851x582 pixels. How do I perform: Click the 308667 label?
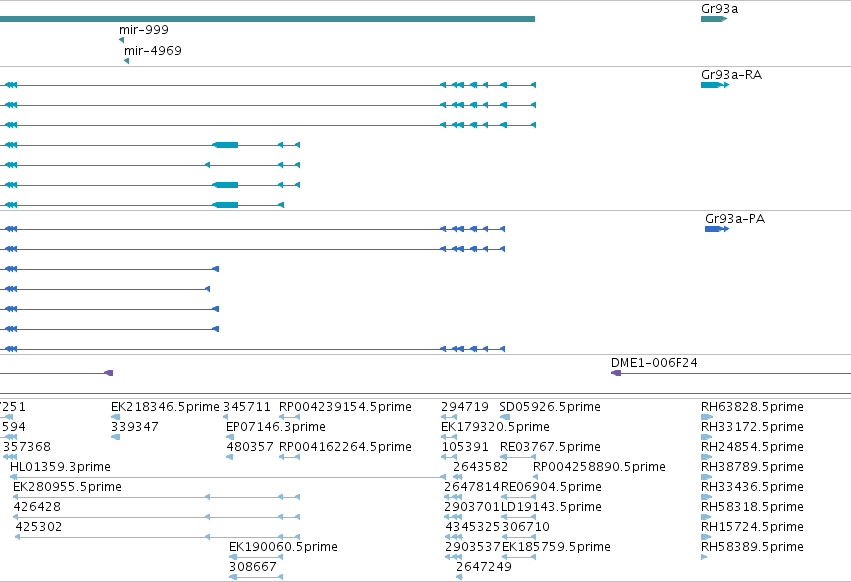pos(253,567)
